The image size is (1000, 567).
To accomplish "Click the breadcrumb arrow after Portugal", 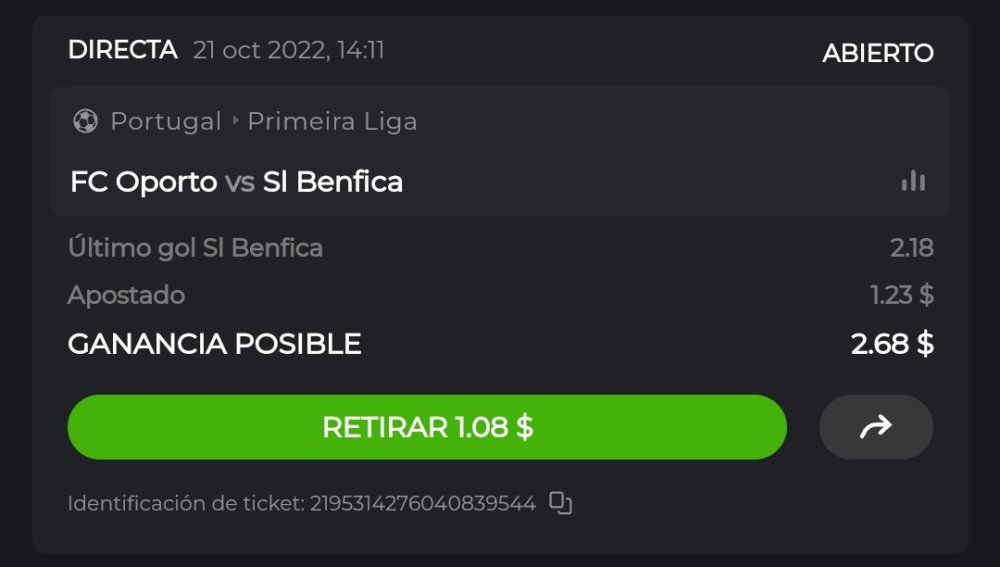I will click(x=236, y=122).
